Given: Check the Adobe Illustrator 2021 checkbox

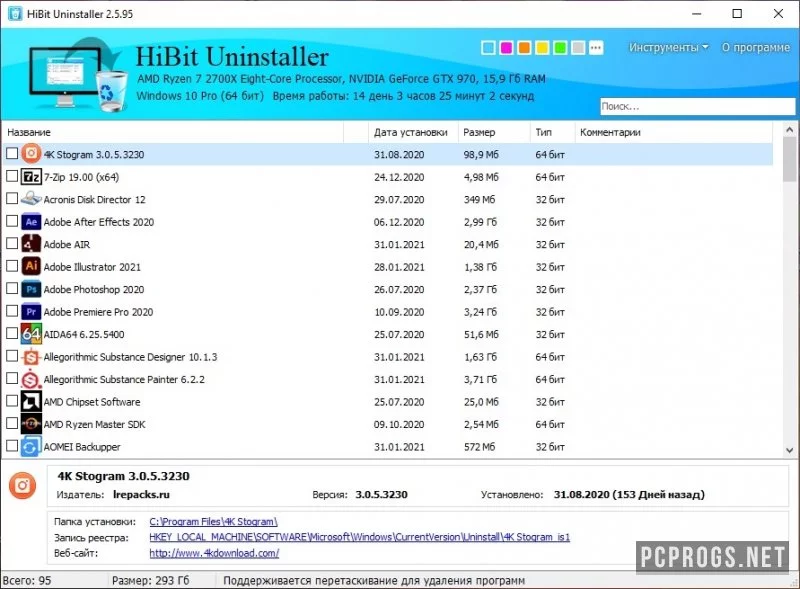Looking at the screenshot, I should [x=12, y=265].
